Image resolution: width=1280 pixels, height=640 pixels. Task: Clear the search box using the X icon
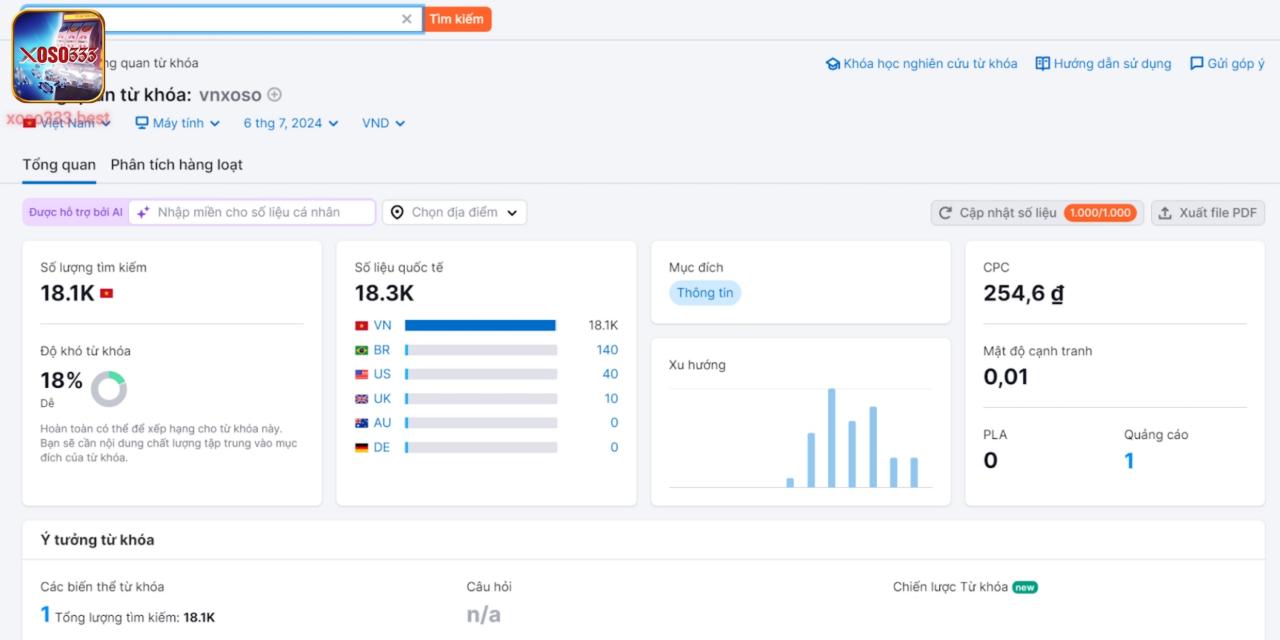pyautogui.click(x=407, y=18)
